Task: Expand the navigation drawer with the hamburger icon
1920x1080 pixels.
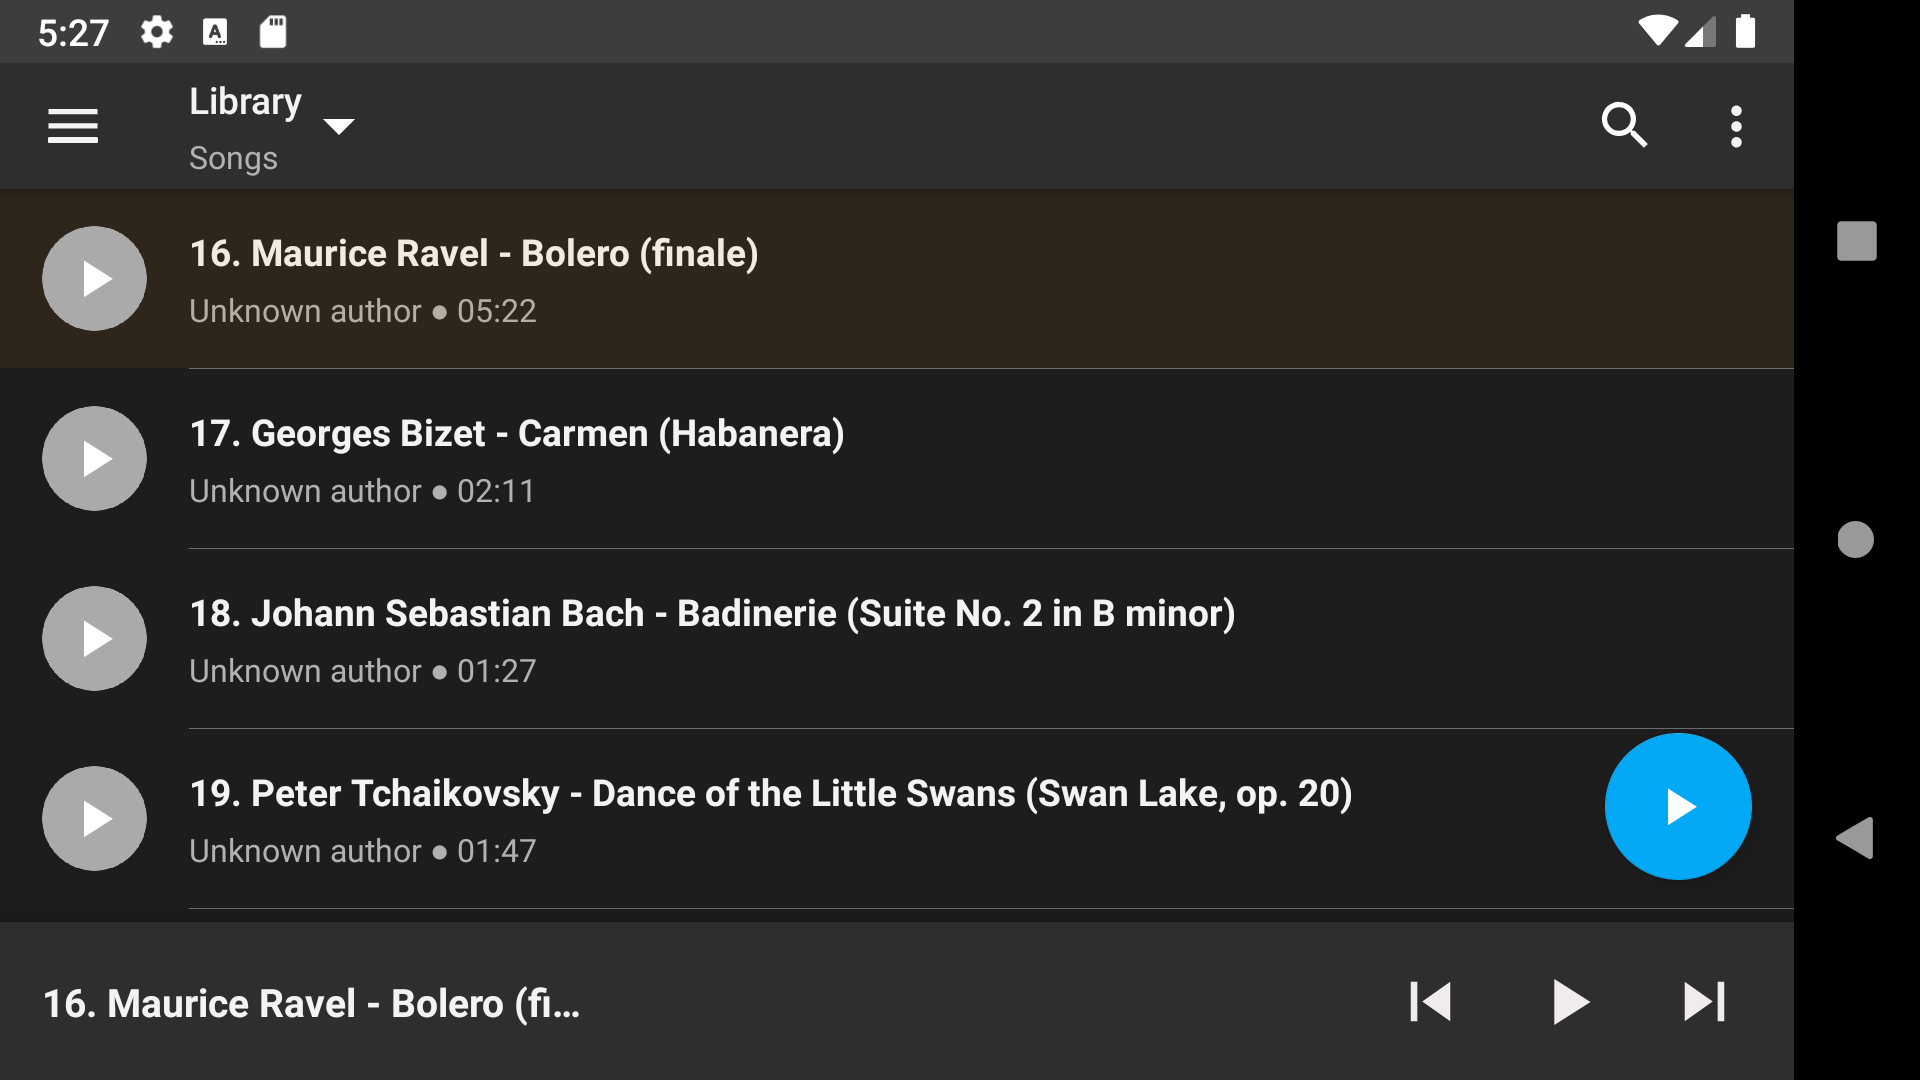Action: coord(73,126)
